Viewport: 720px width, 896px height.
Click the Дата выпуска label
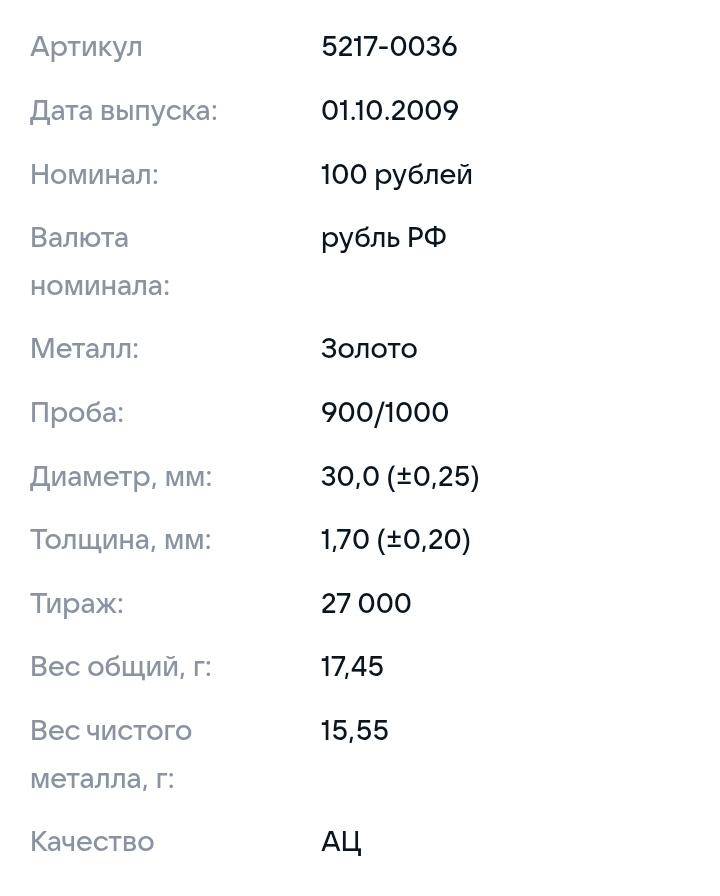tap(123, 111)
